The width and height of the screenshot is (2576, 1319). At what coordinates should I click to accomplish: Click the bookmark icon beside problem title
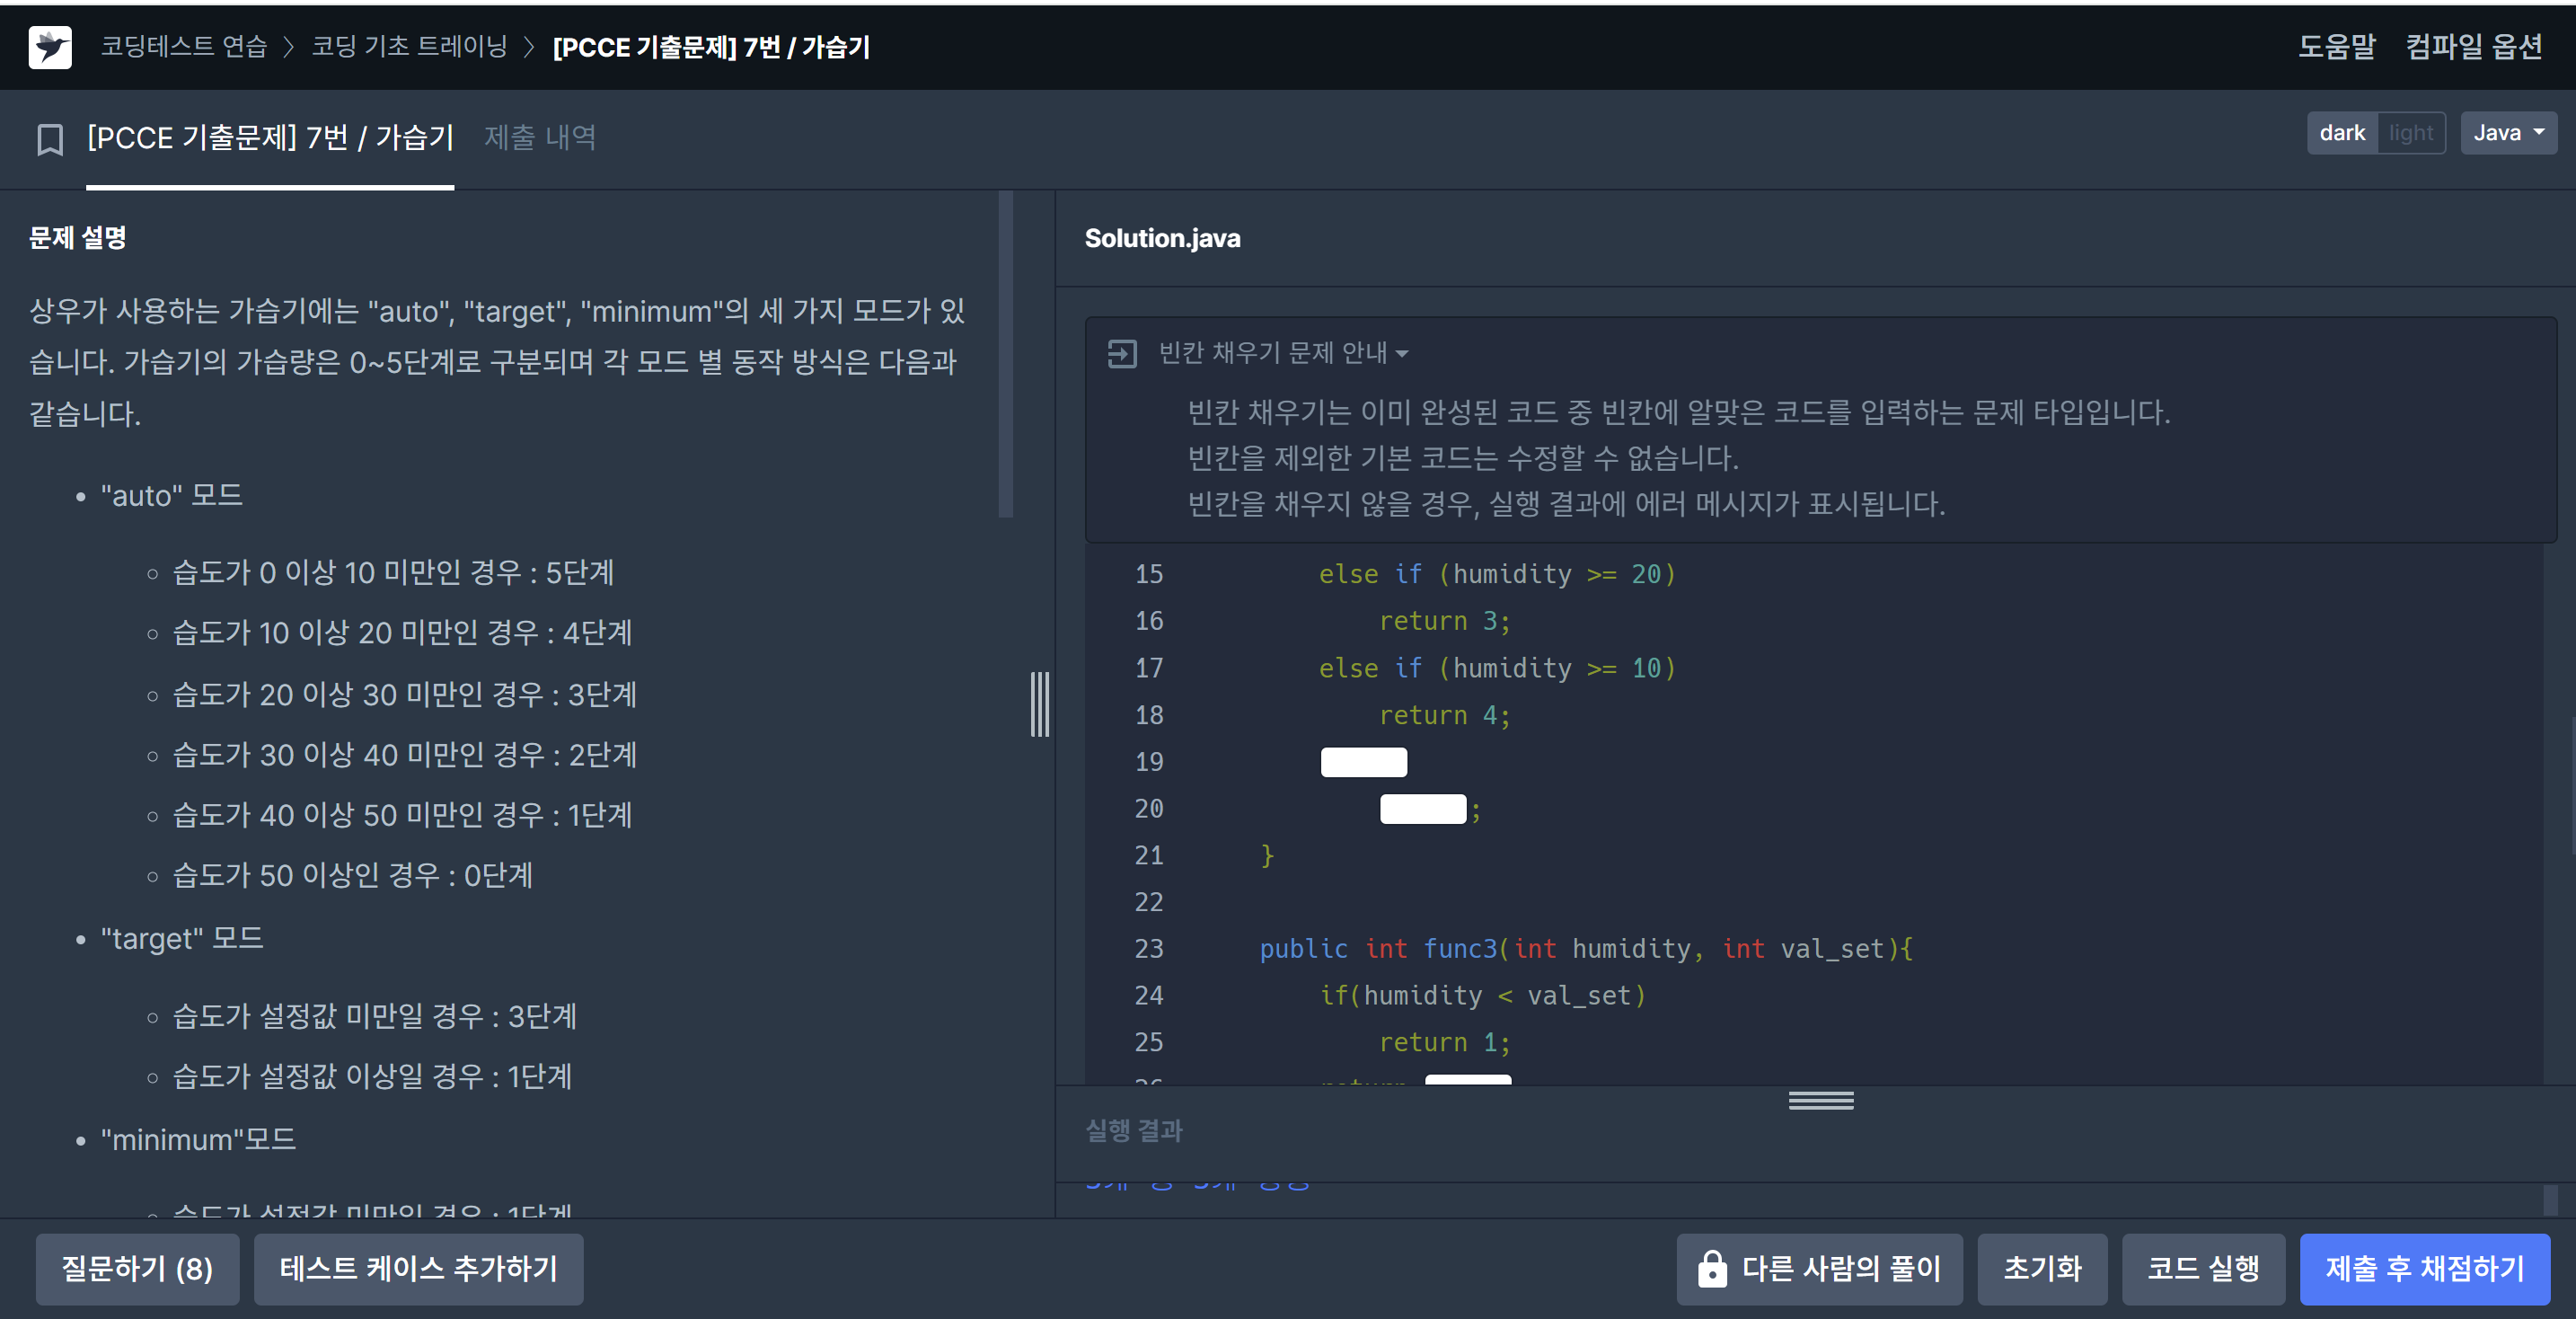pyautogui.click(x=50, y=139)
